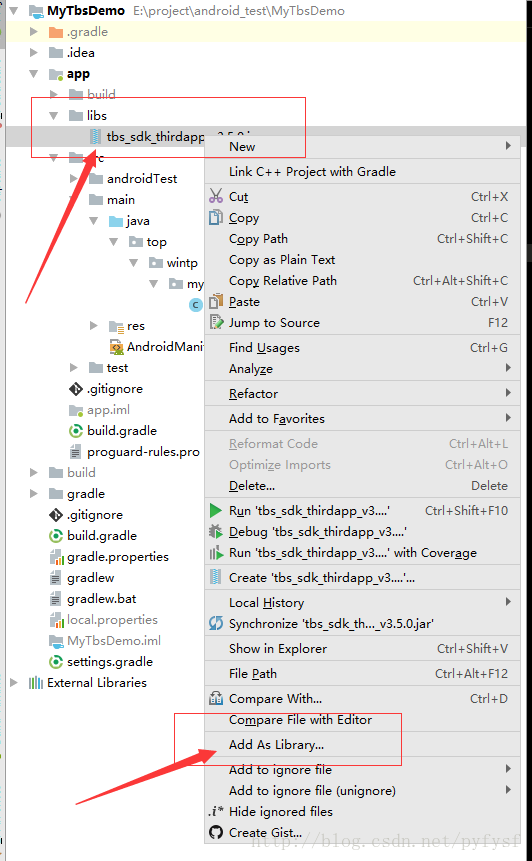Choose Find Usages
This screenshot has height=861, width=532.
(362, 348)
